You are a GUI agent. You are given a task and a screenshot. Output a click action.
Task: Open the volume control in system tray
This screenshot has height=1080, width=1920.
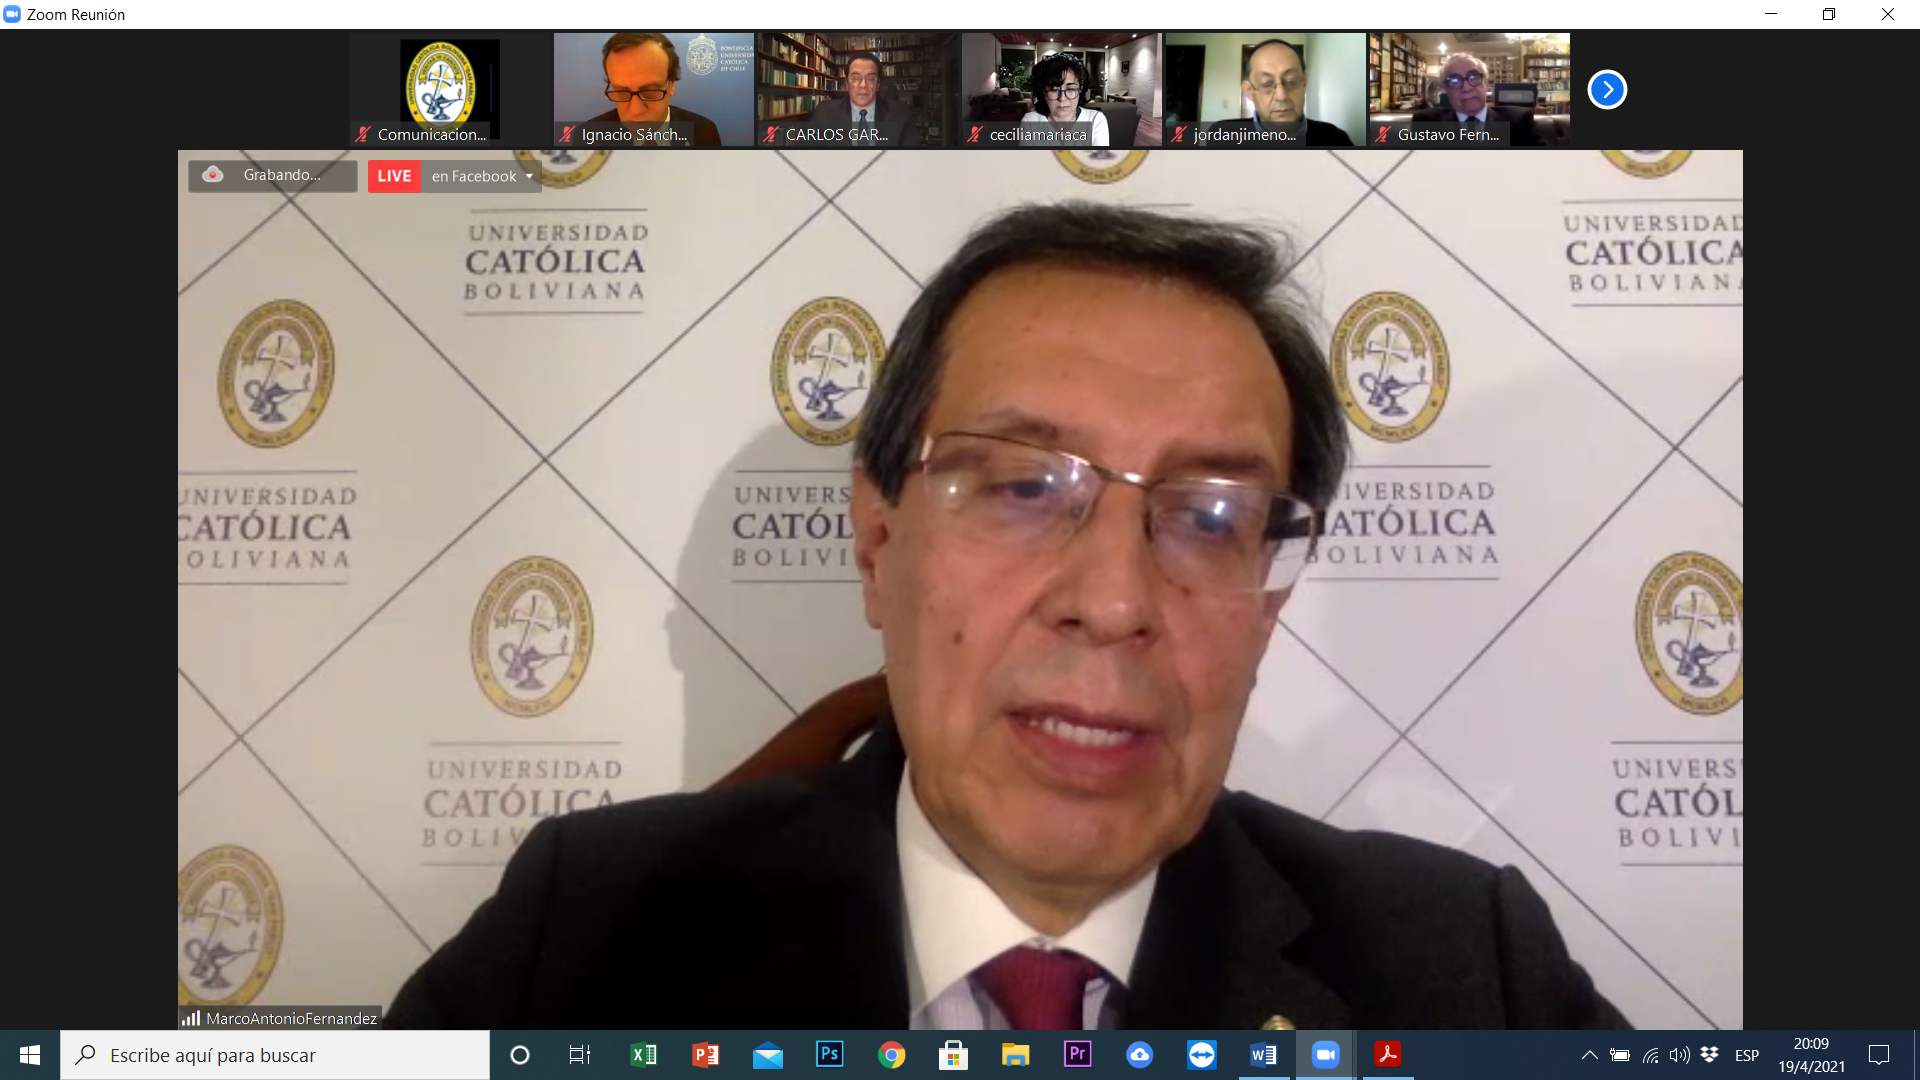[1679, 1055]
